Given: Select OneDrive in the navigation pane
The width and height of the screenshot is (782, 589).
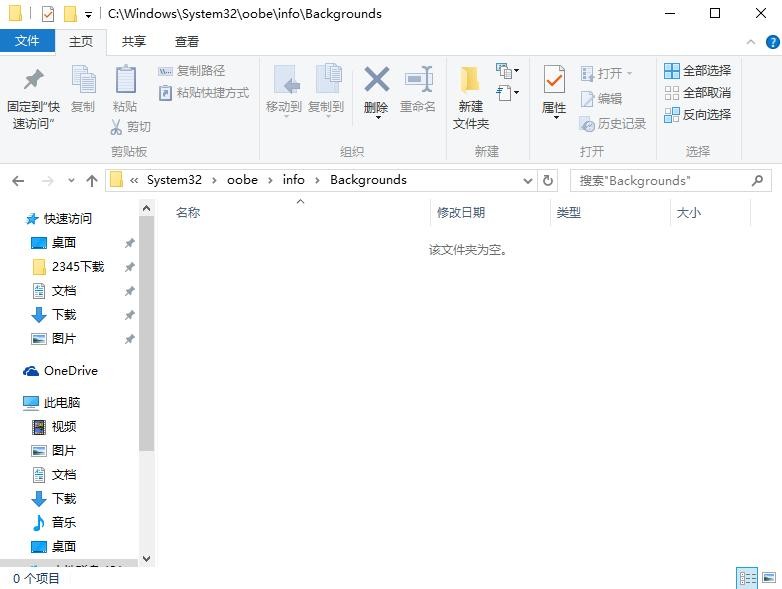Looking at the screenshot, I should click(70, 371).
